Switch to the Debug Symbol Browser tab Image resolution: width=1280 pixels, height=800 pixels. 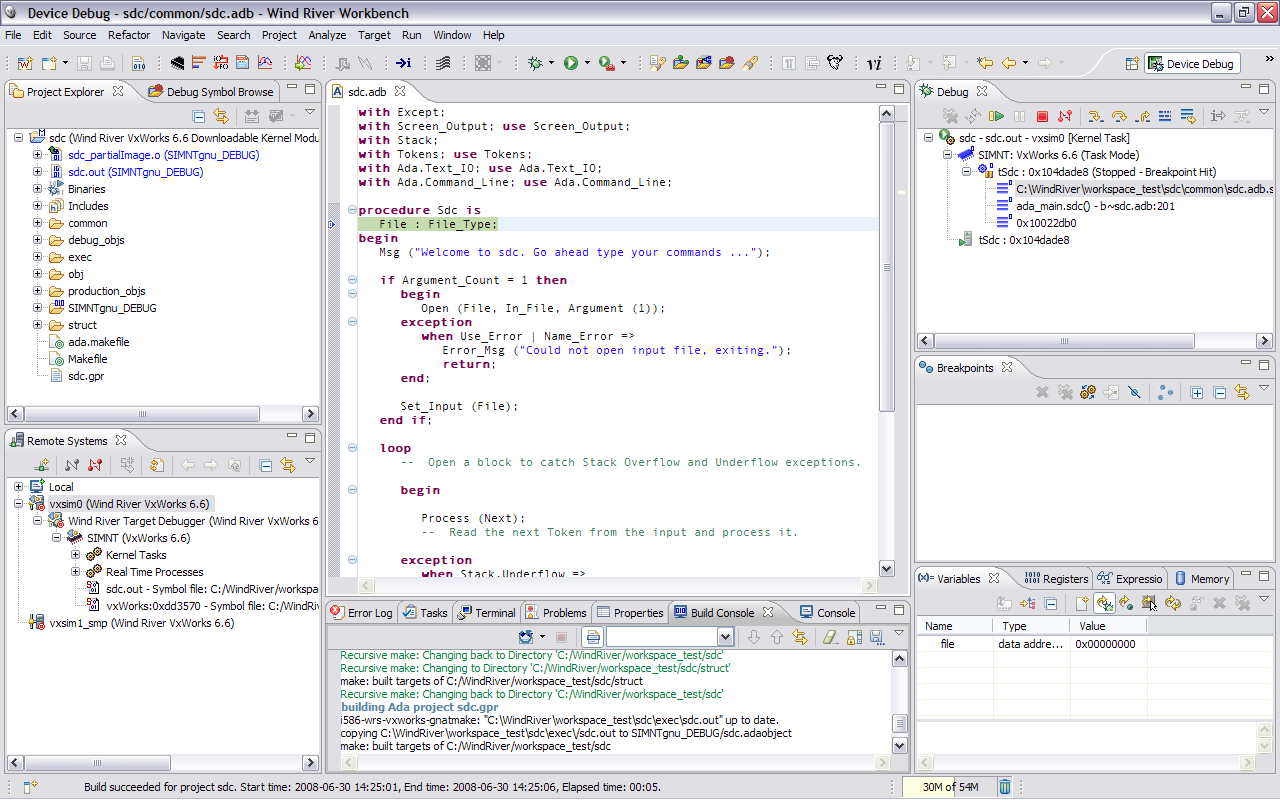[x=211, y=92]
